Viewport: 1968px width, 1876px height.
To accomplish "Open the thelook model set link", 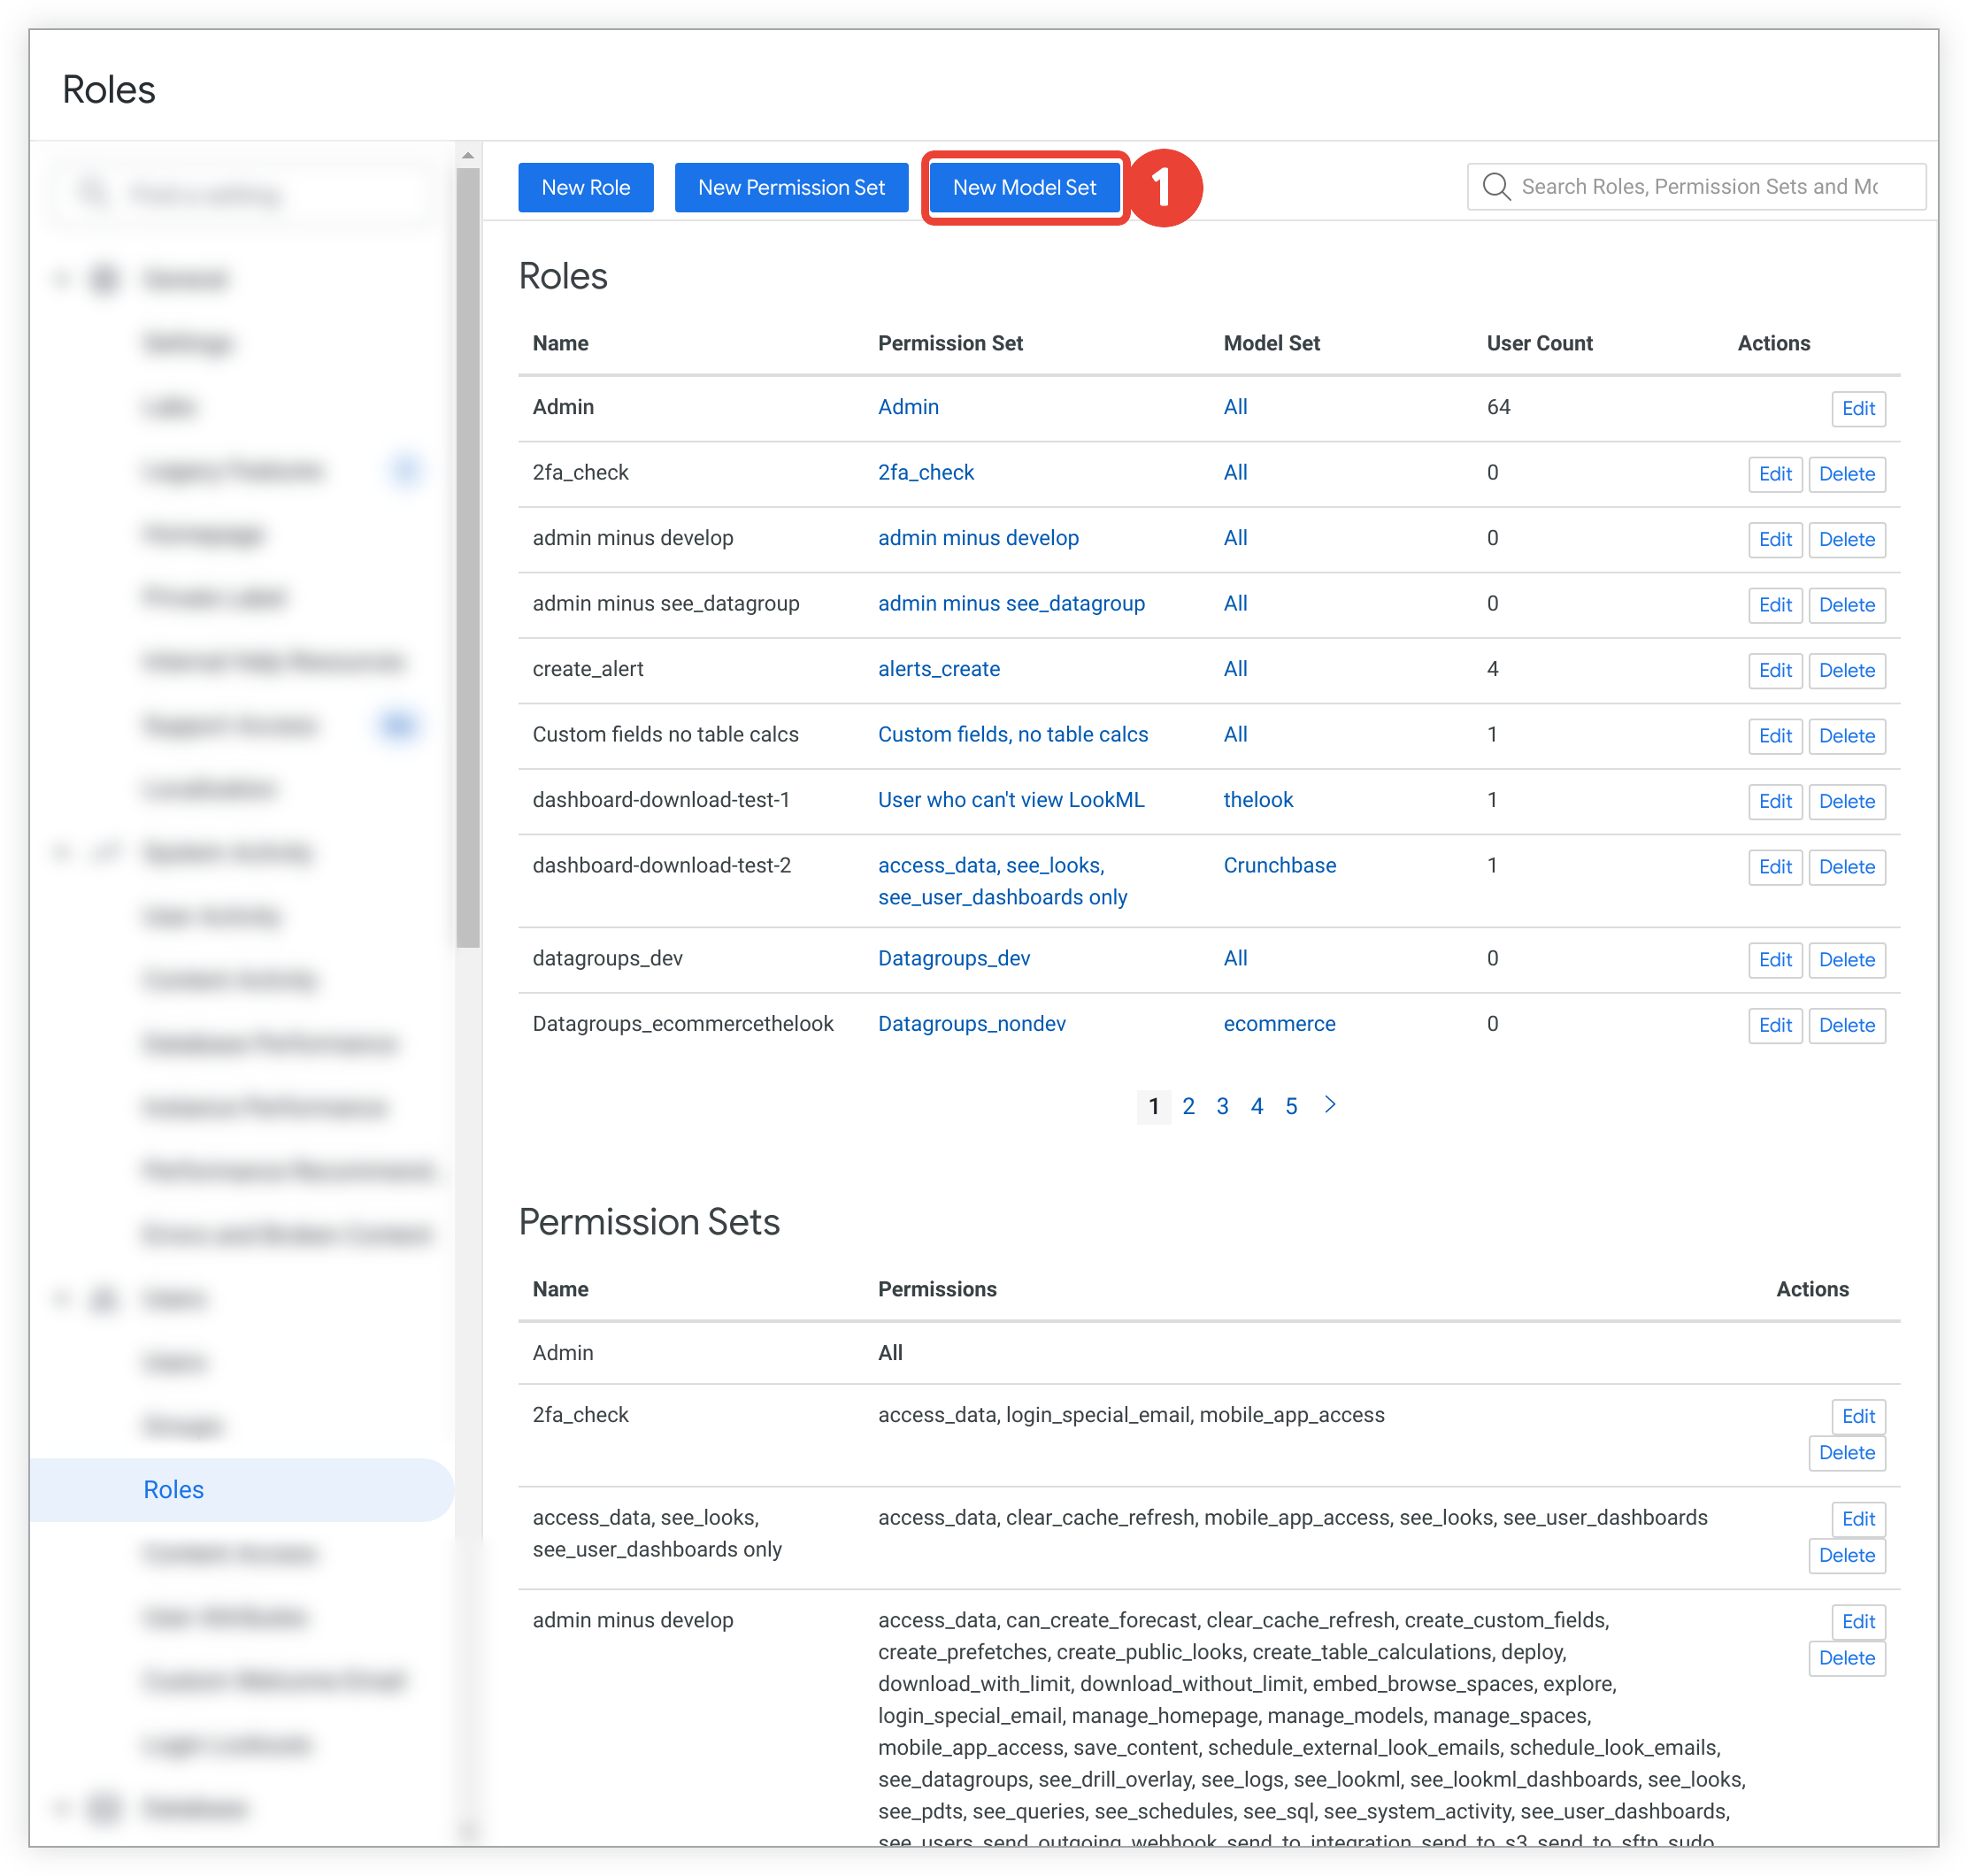I will (1257, 800).
